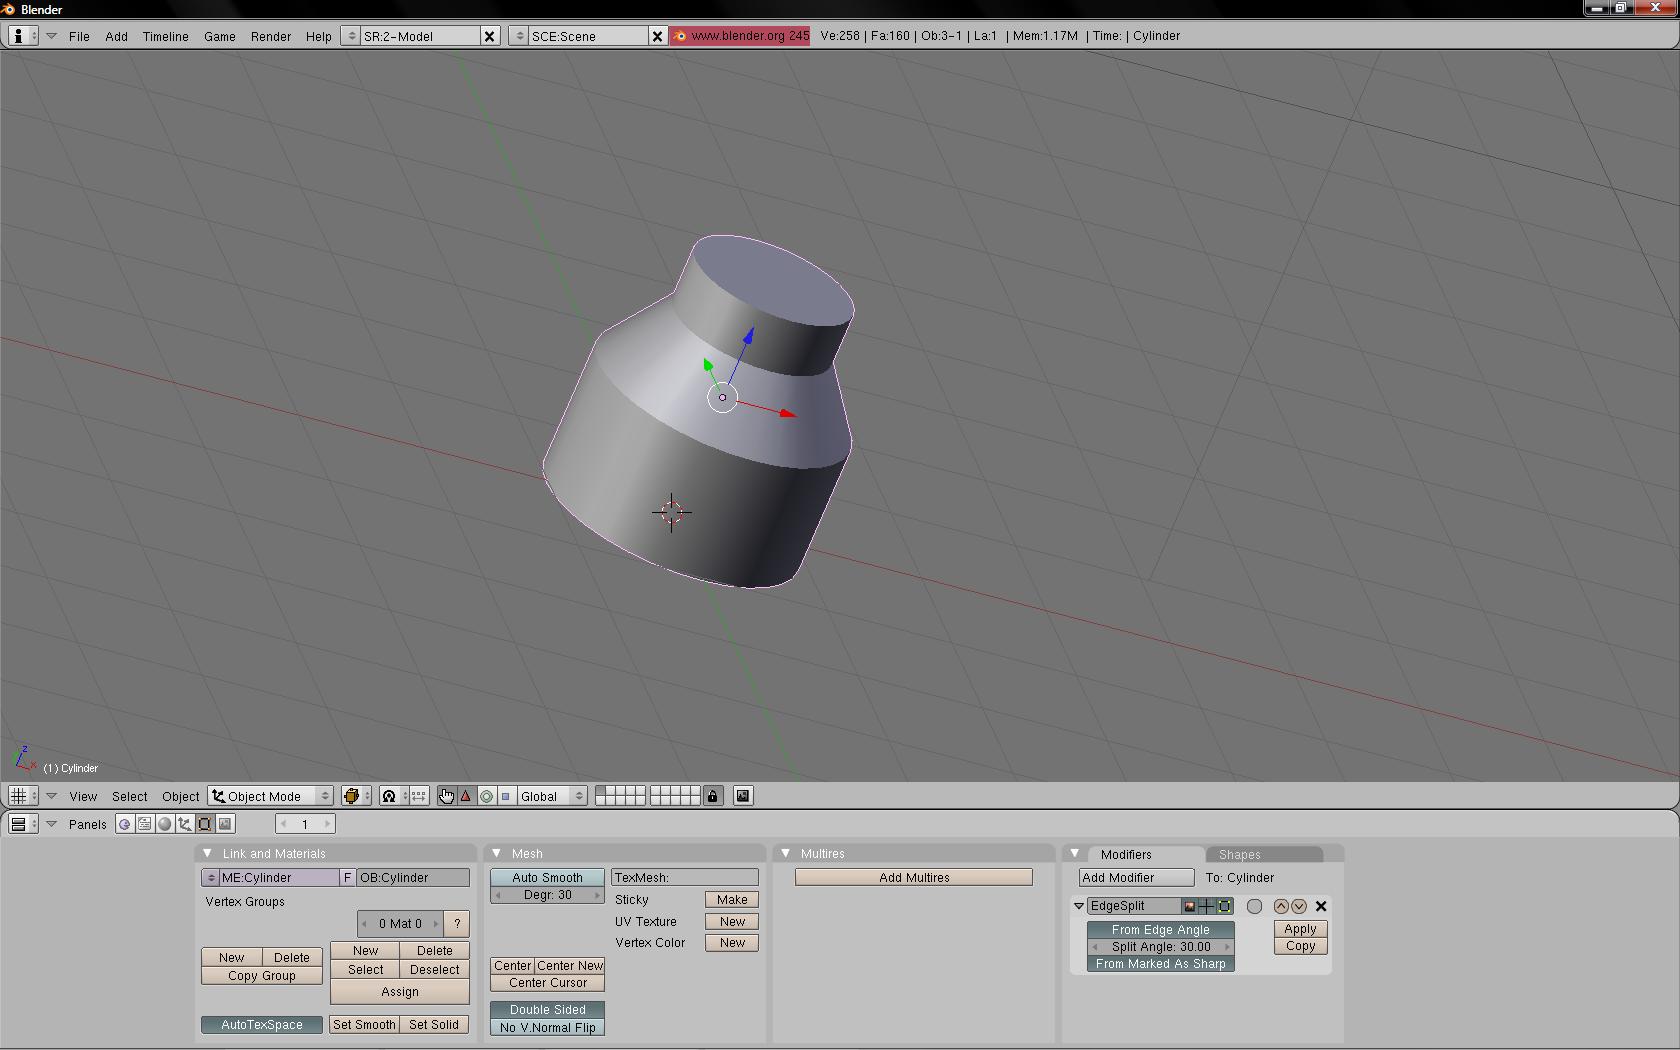The width and height of the screenshot is (1680, 1050).
Task: Delete the EdgeSplit modifier with X icon
Action: [x=1321, y=906]
